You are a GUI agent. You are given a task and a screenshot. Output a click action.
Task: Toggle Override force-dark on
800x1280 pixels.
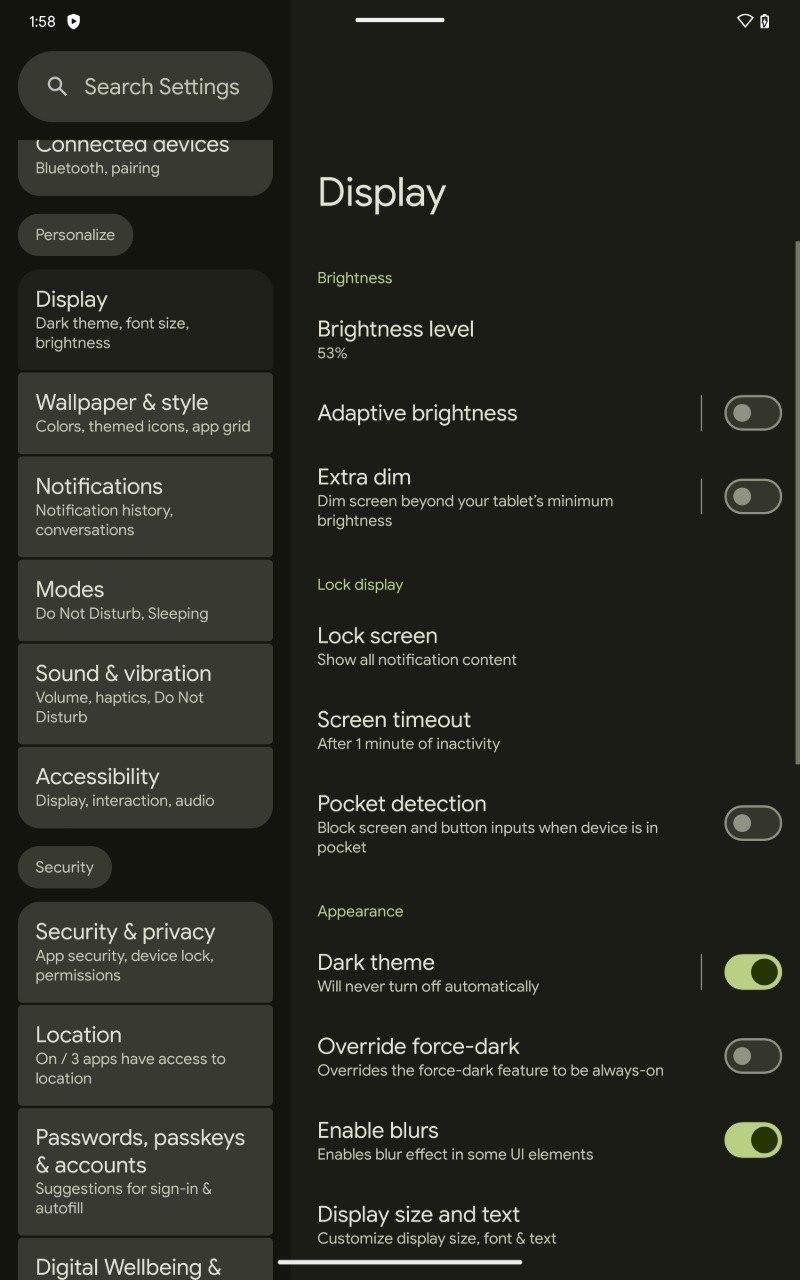pyautogui.click(x=752, y=1056)
